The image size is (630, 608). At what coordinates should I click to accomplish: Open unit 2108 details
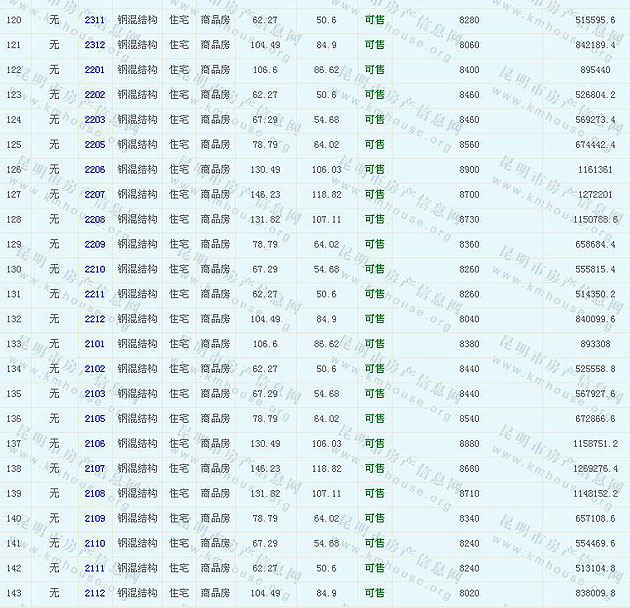(94, 493)
